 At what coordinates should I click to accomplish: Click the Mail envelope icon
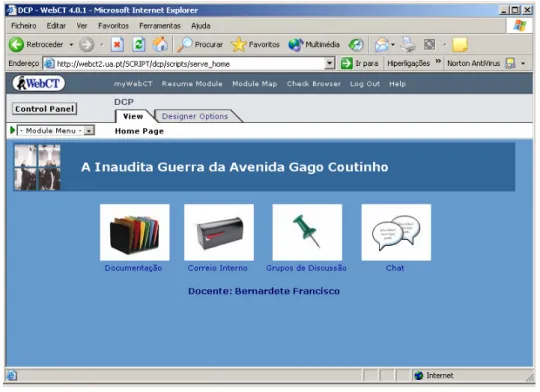click(x=382, y=45)
